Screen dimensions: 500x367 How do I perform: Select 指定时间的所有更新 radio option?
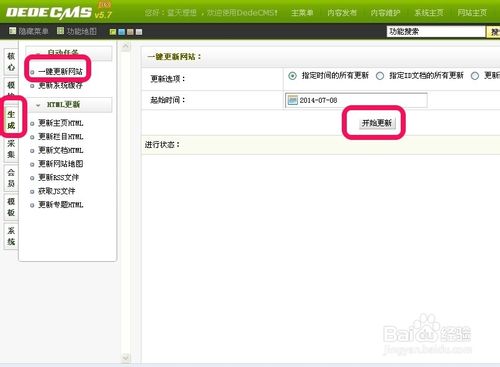click(x=292, y=76)
